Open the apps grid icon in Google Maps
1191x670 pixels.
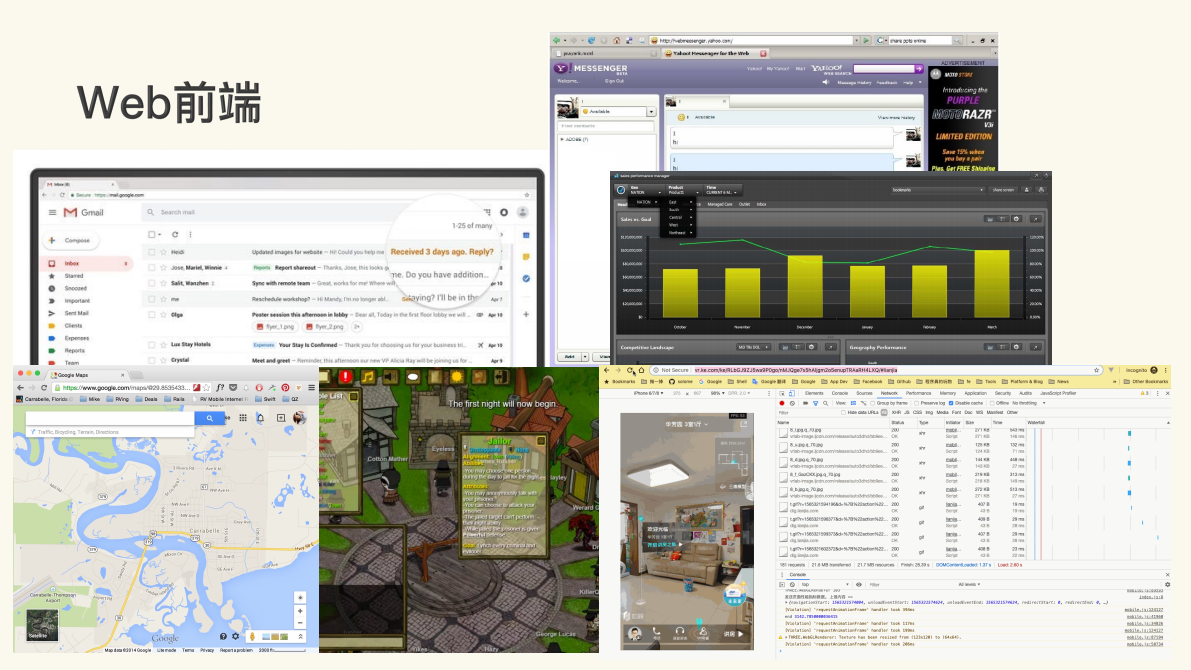point(243,418)
